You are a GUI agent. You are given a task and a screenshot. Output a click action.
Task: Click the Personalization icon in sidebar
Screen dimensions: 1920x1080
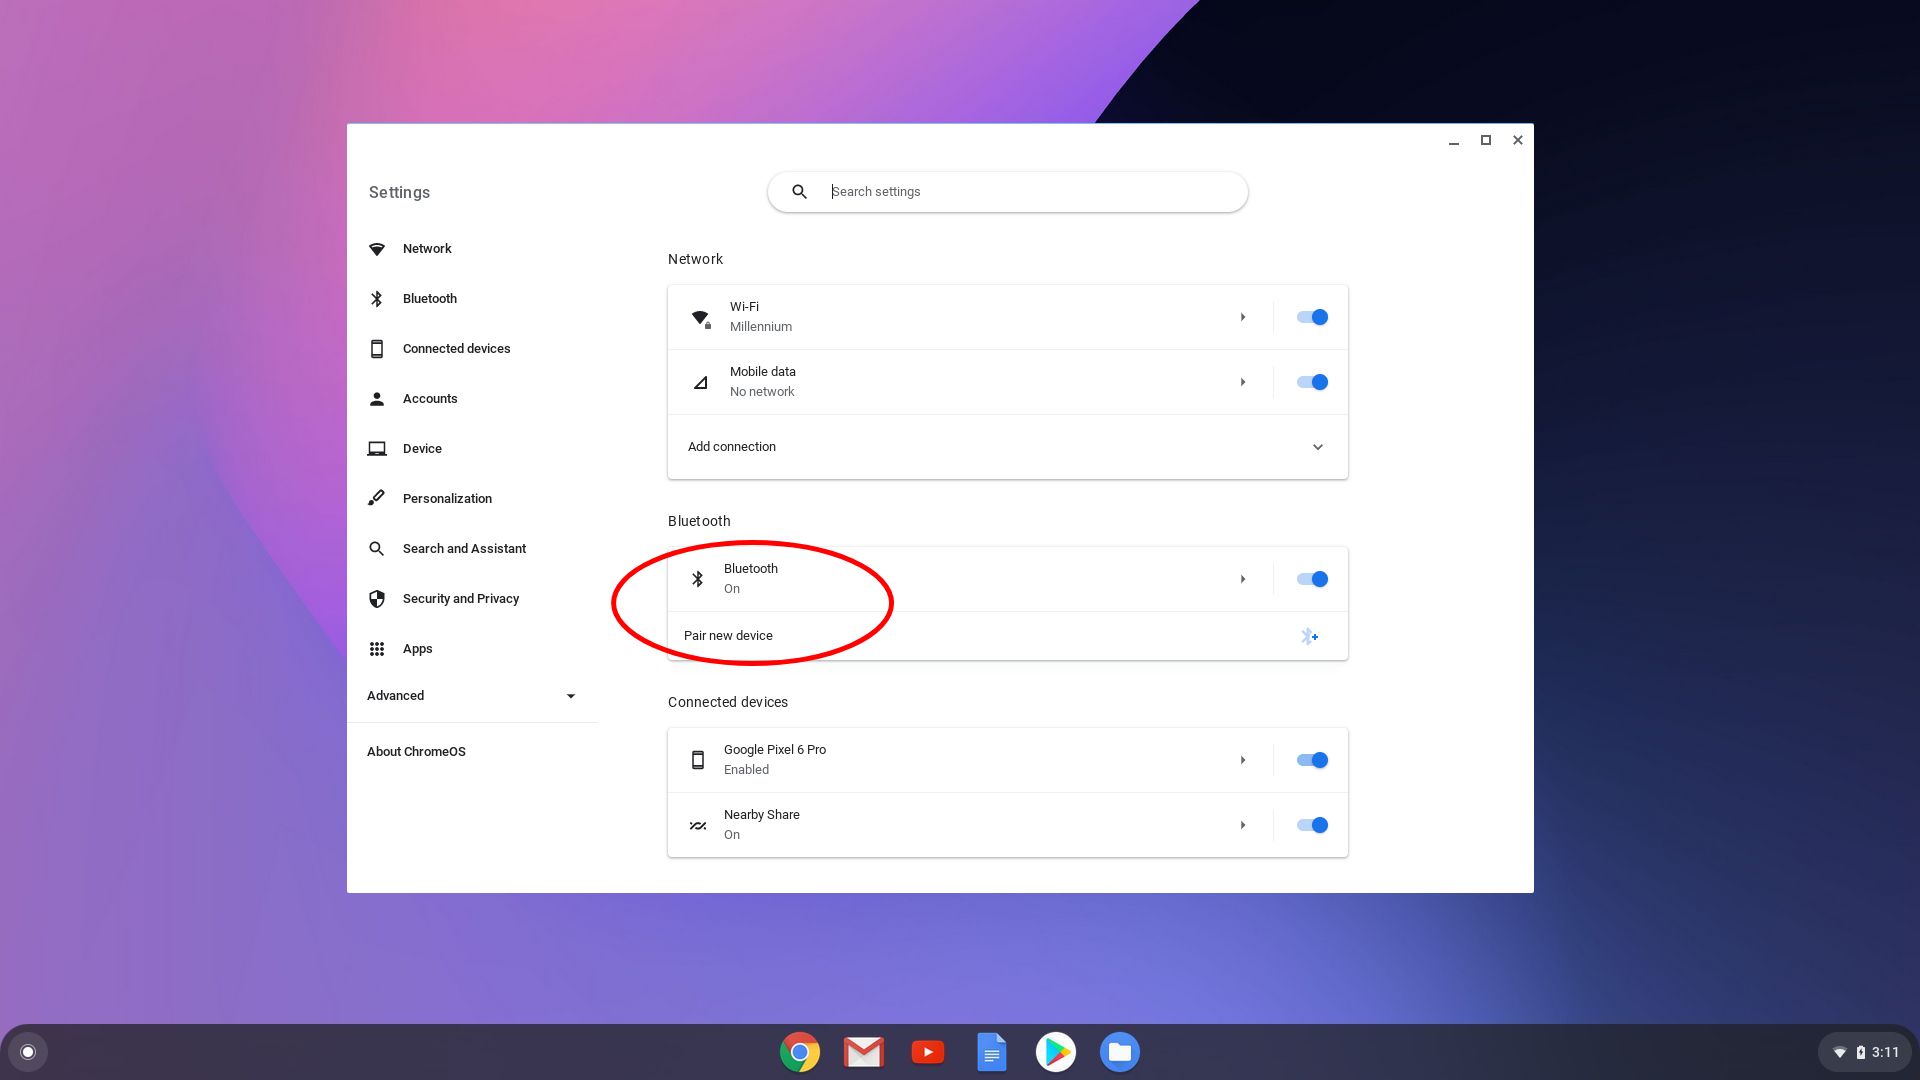point(377,498)
